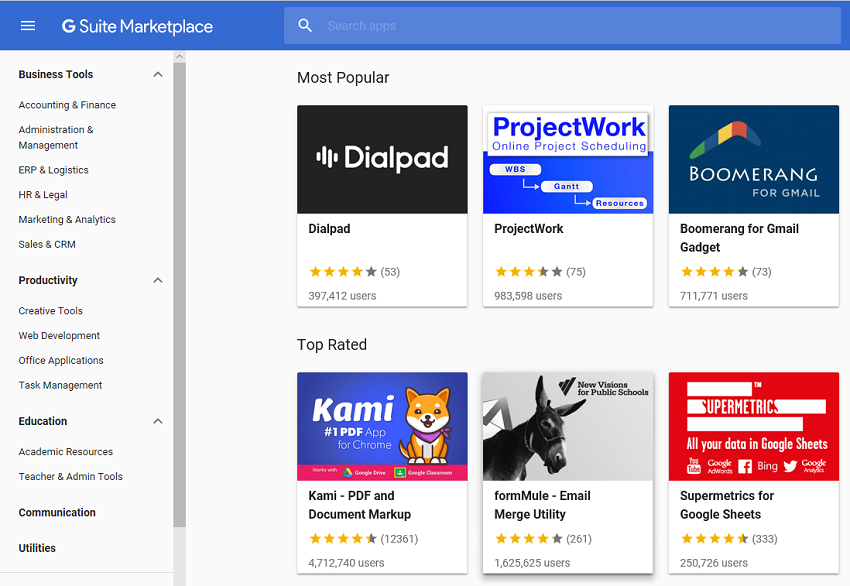Click the Dialpad app title
Screen dimensions: 850x586
(x=329, y=229)
